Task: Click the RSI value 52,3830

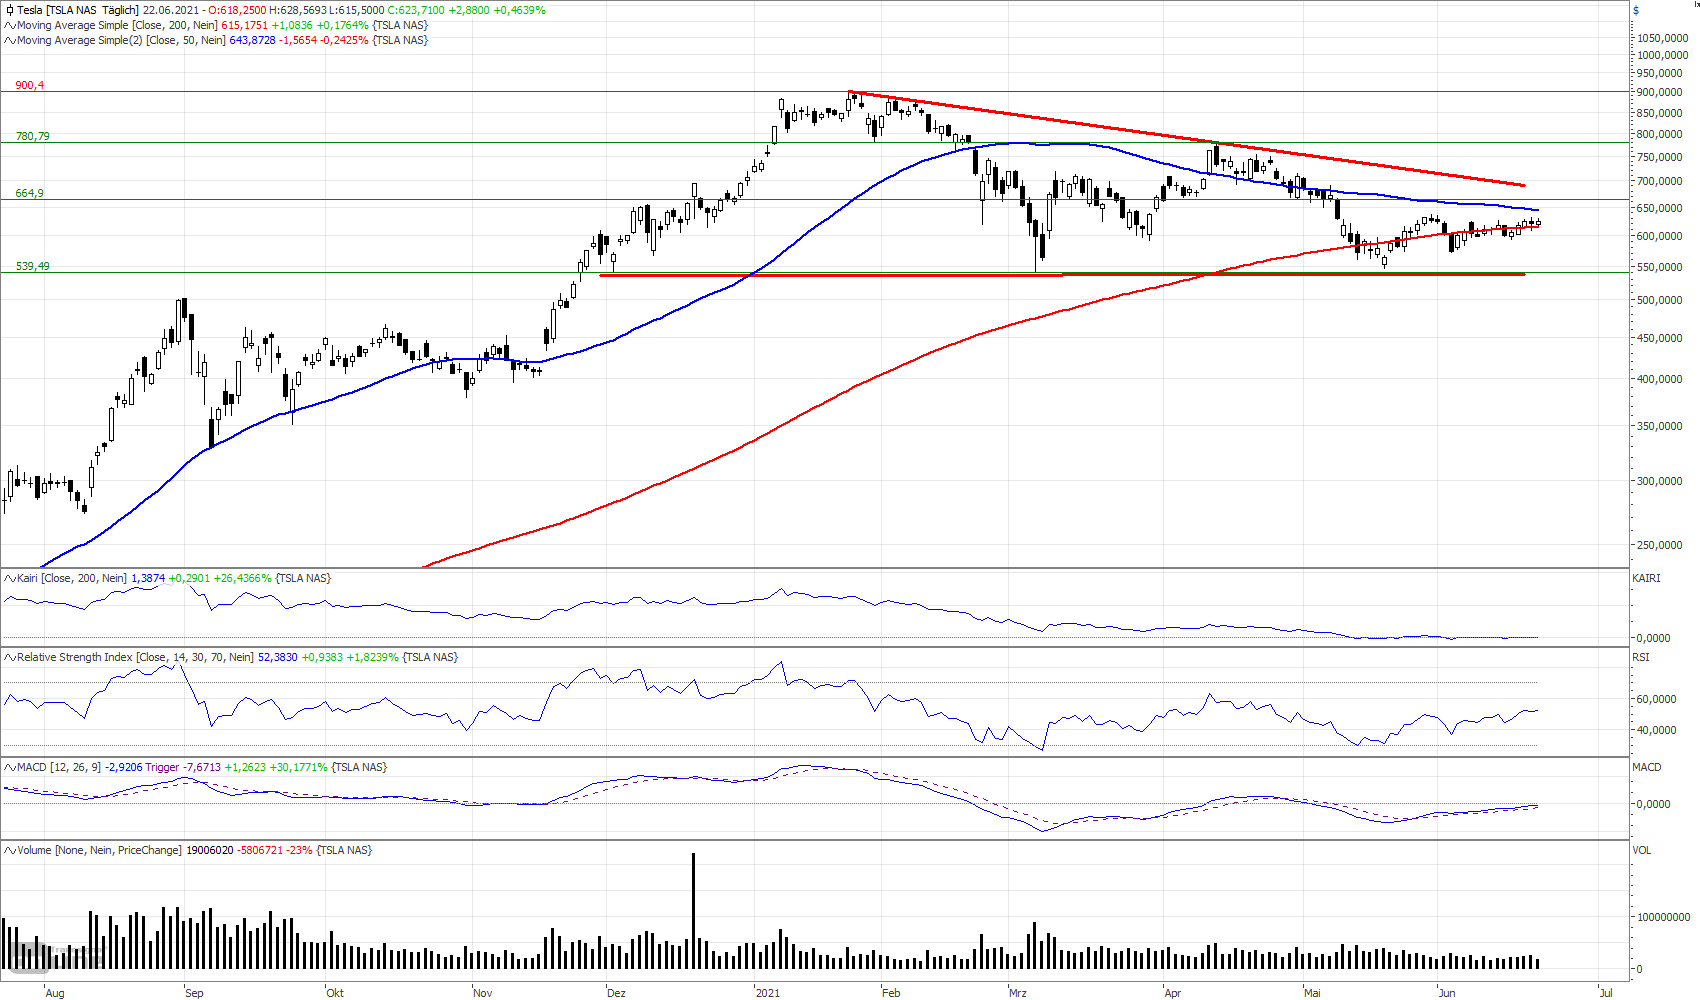Action: 278,657
